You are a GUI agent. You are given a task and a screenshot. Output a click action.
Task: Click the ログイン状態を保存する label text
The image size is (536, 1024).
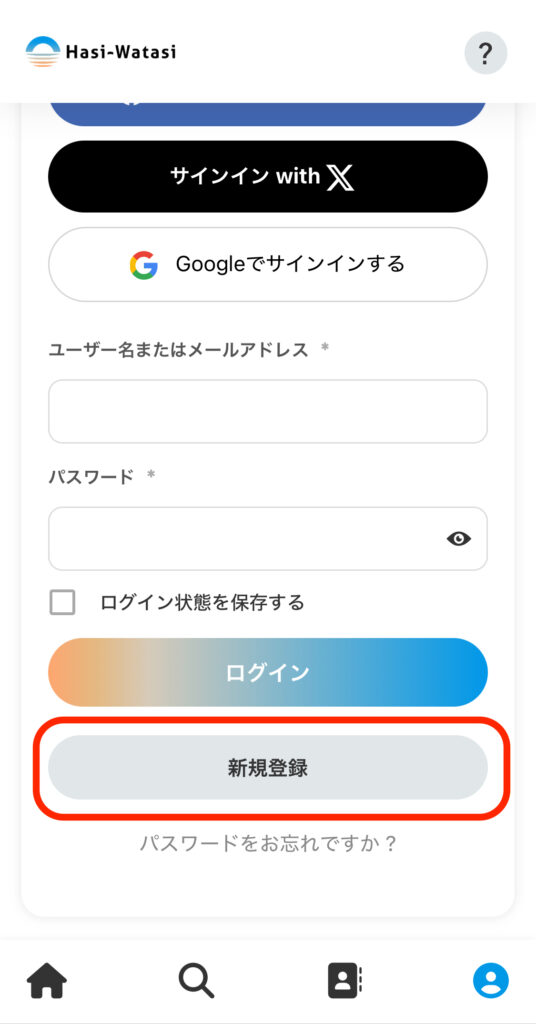click(x=202, y=602)
